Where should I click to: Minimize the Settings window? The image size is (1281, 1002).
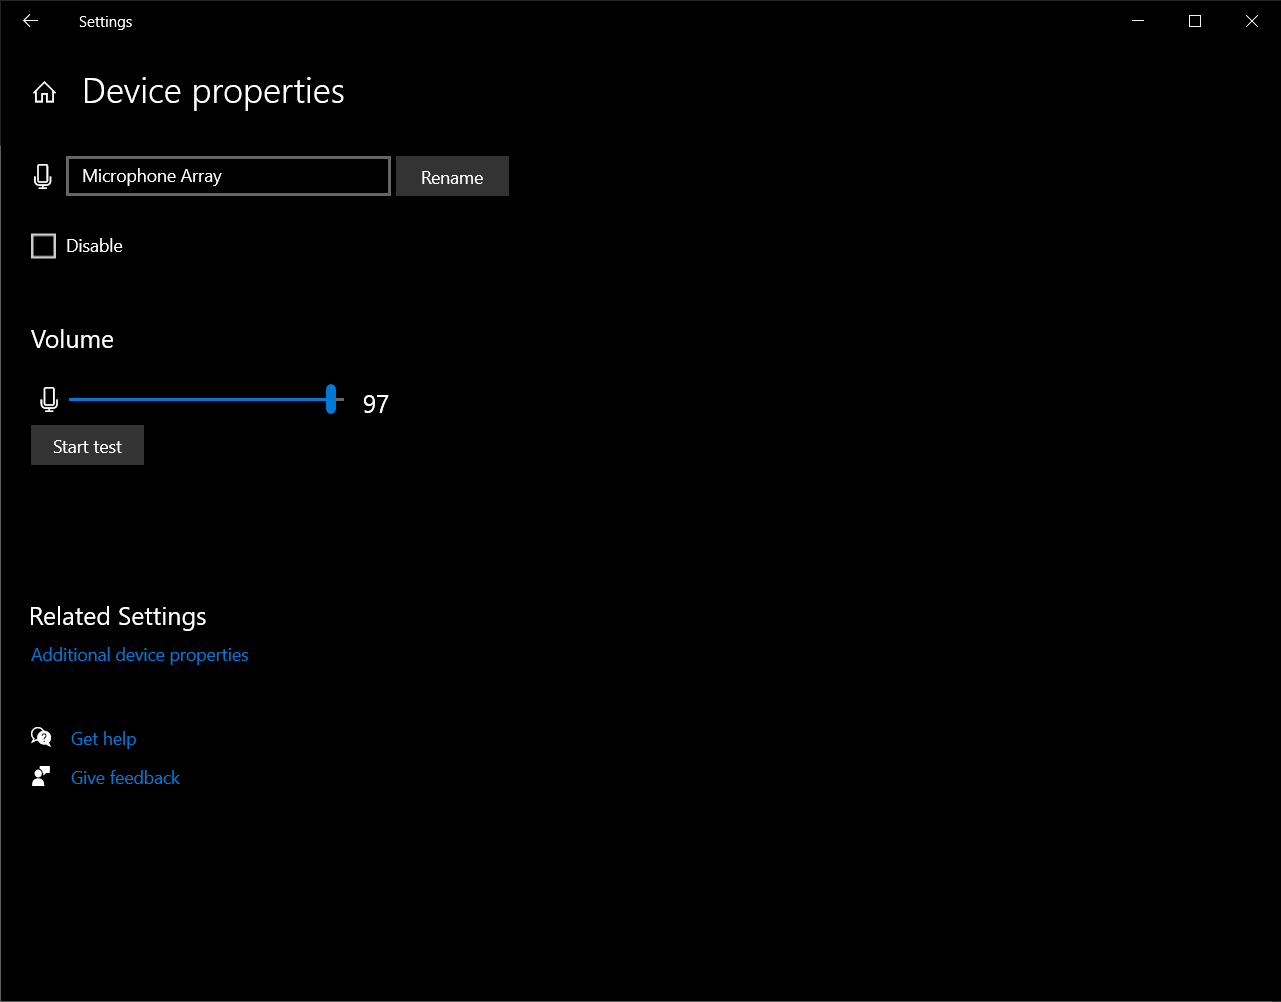click(x=1137, y=21)
